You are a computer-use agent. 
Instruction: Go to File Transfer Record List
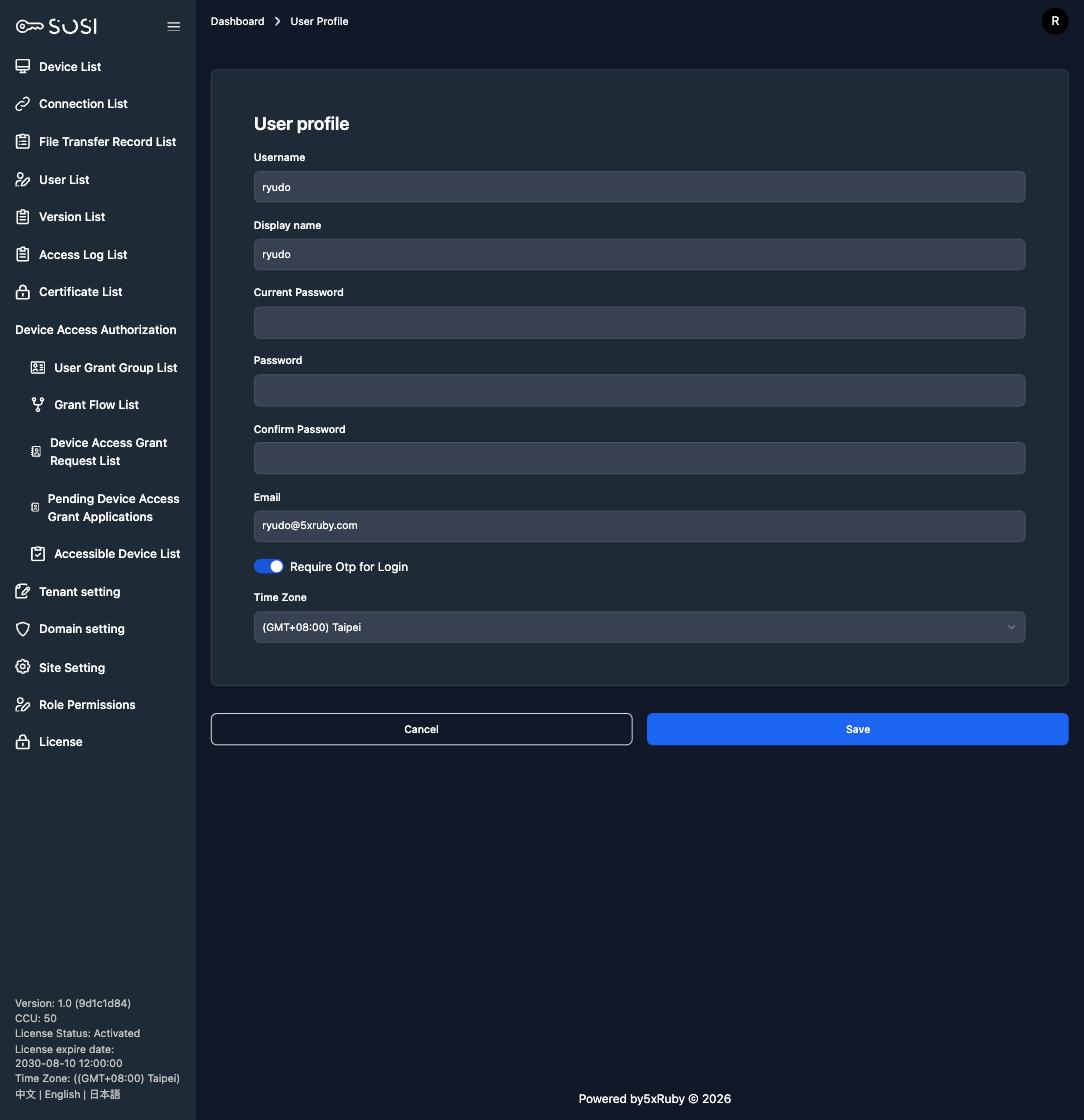tap(107, 141)
